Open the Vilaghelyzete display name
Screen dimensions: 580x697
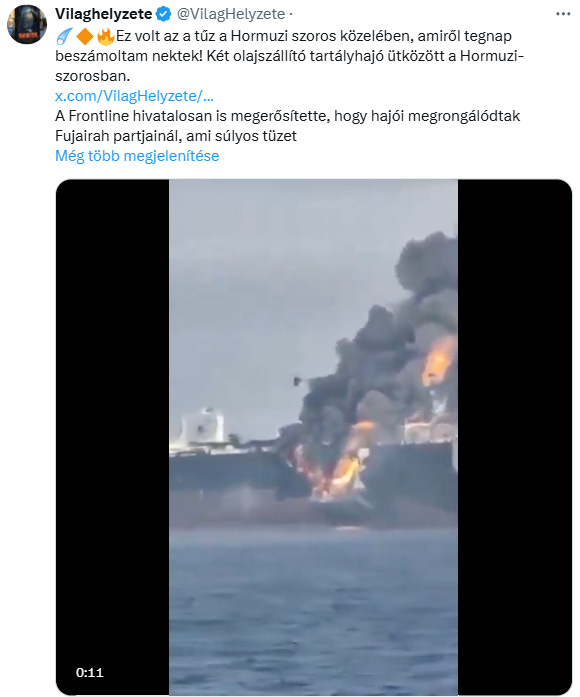point(104,14)
